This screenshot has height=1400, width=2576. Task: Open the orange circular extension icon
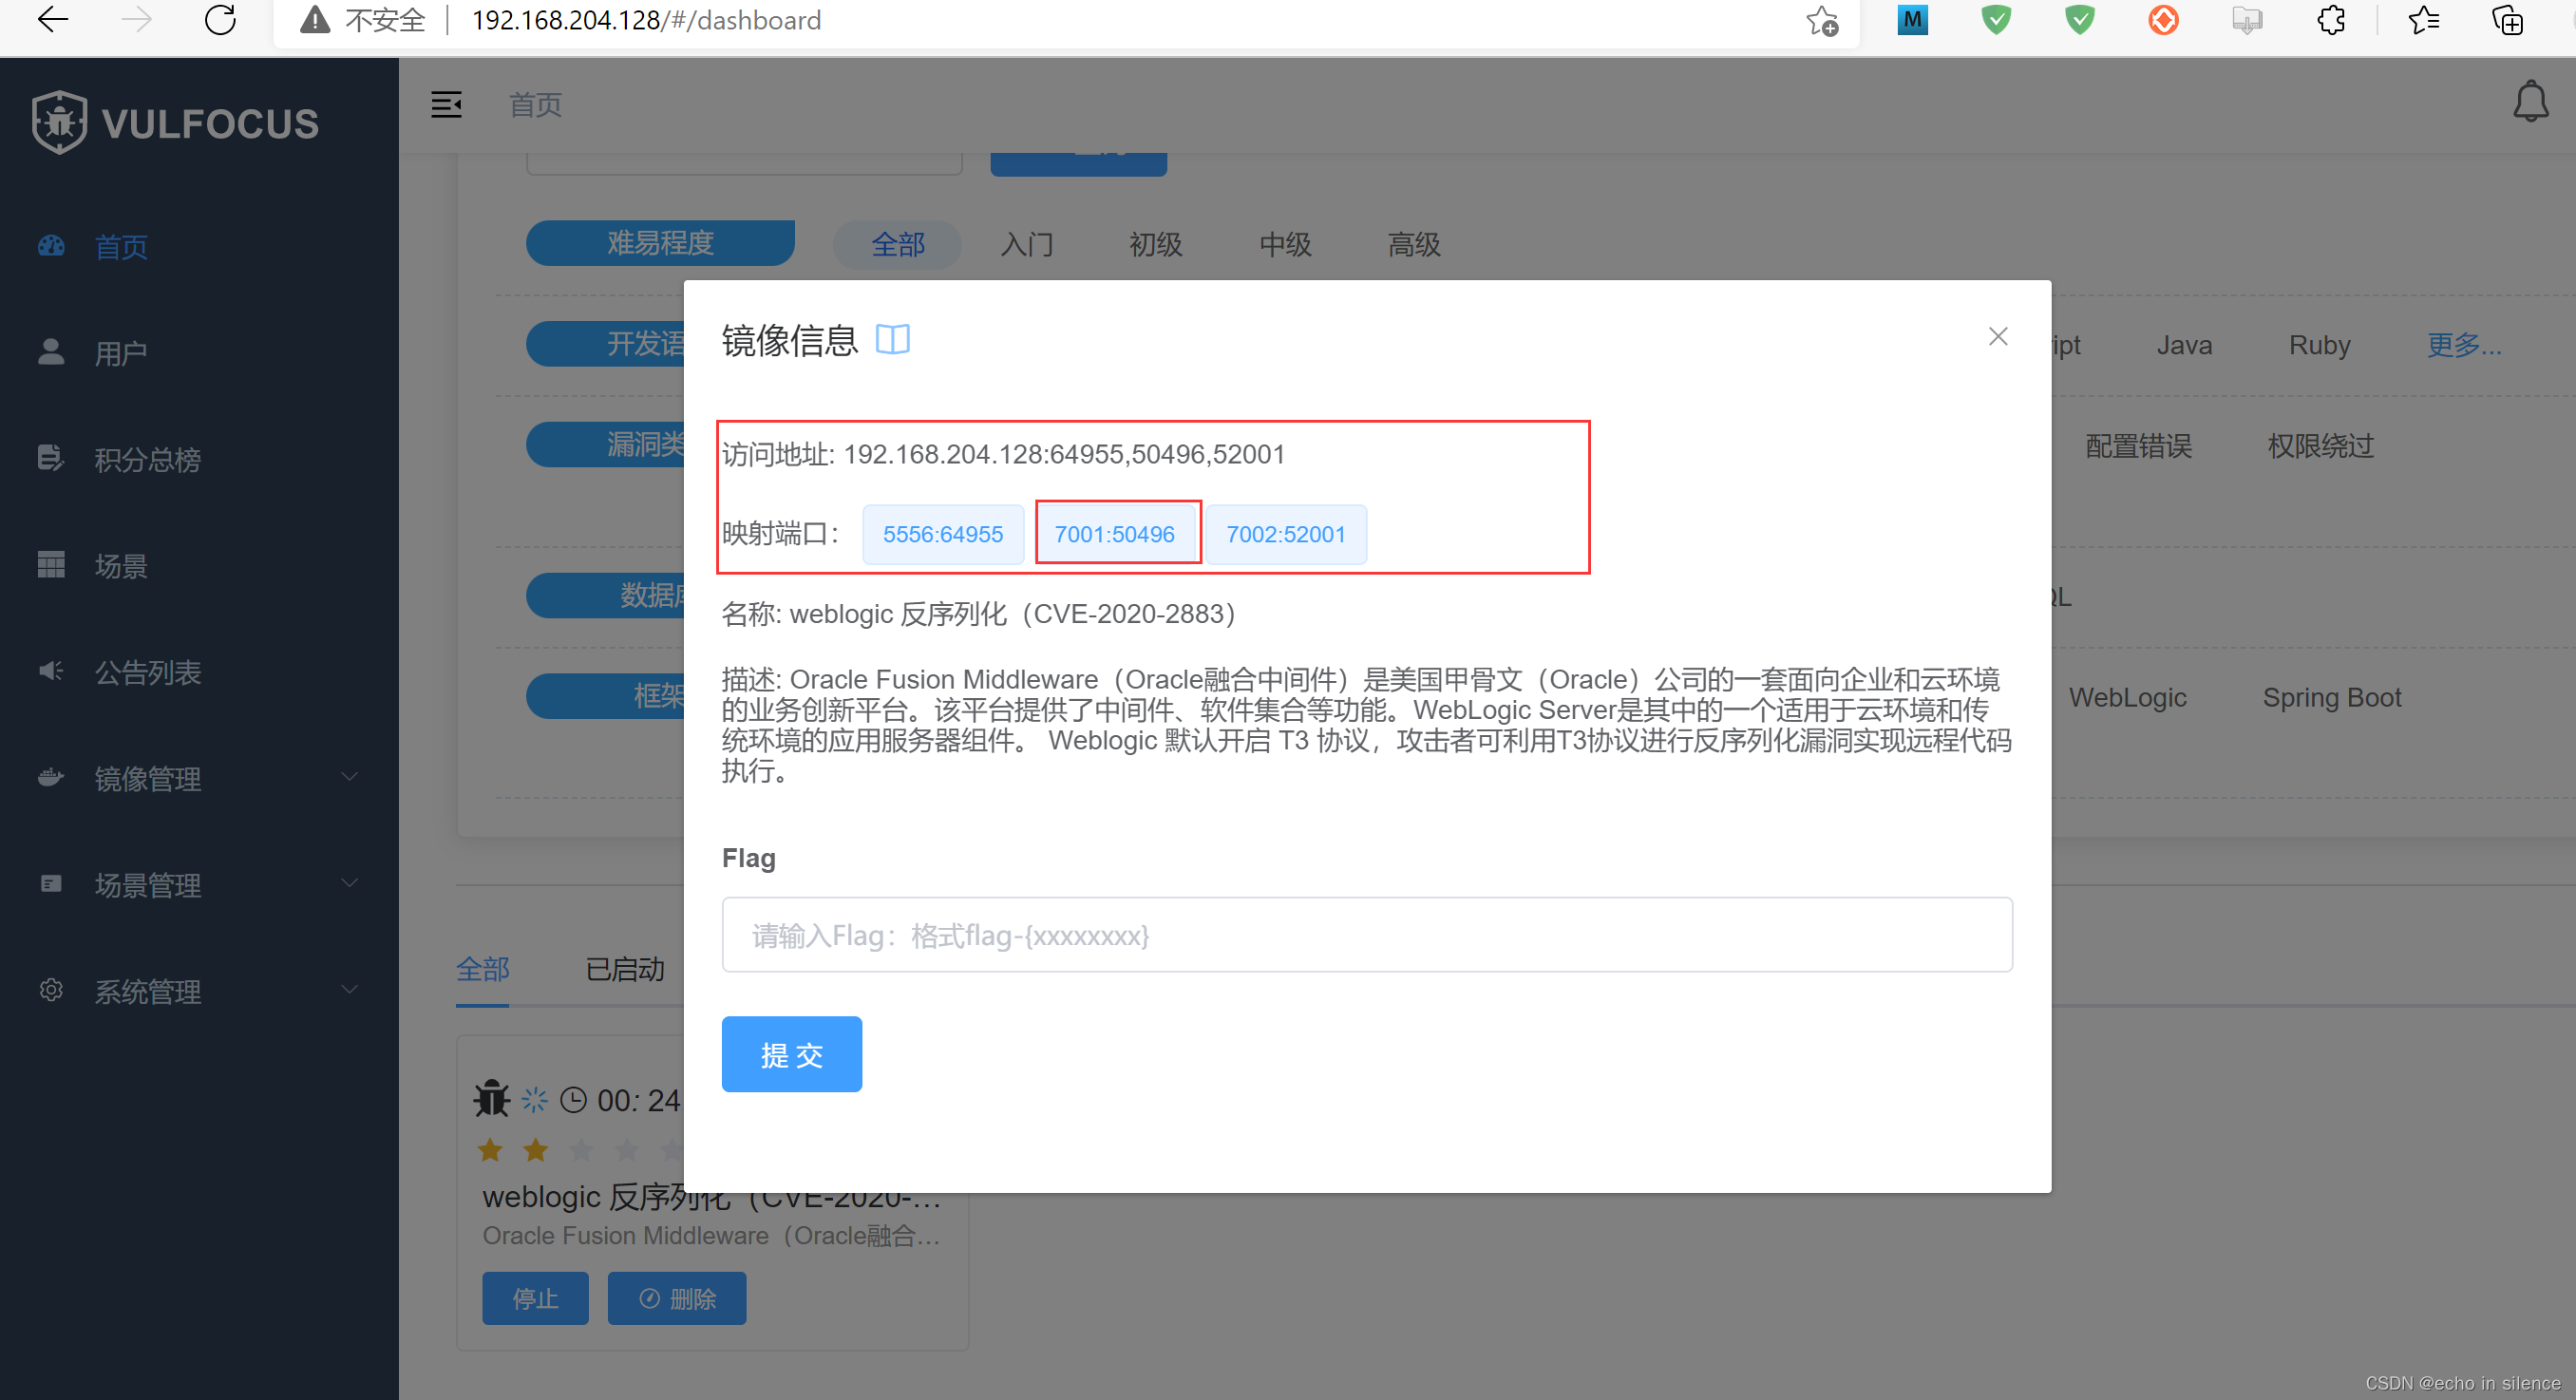[x=2163, y=20]
